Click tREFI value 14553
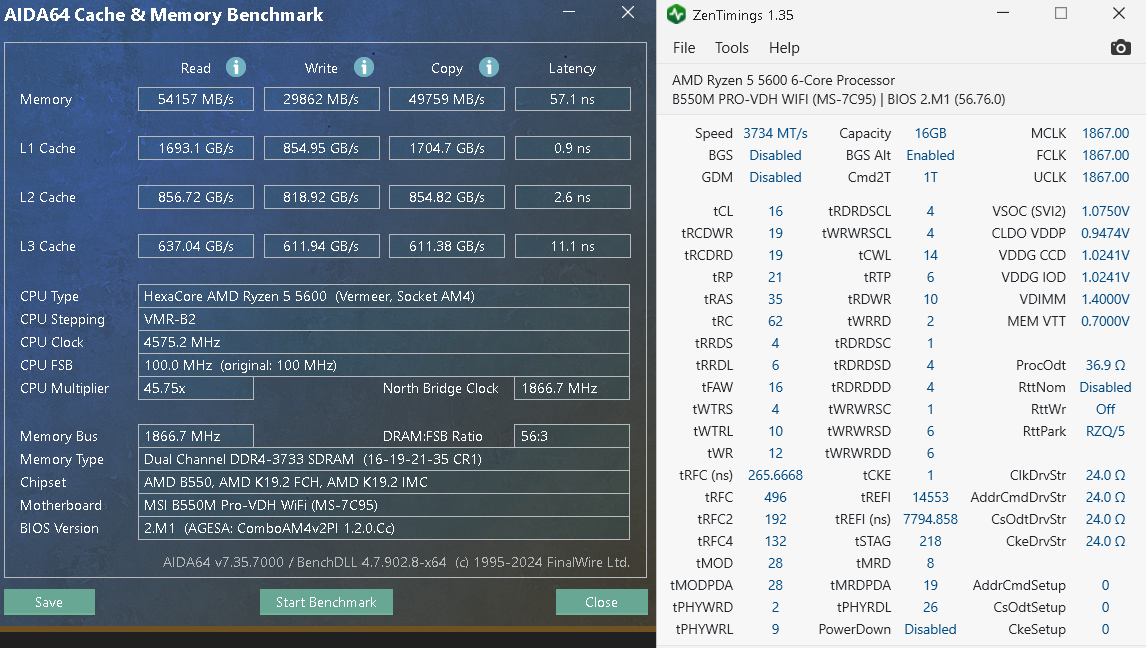The width and height of the screenshot is (1146, 648). [x=930, y=497]
